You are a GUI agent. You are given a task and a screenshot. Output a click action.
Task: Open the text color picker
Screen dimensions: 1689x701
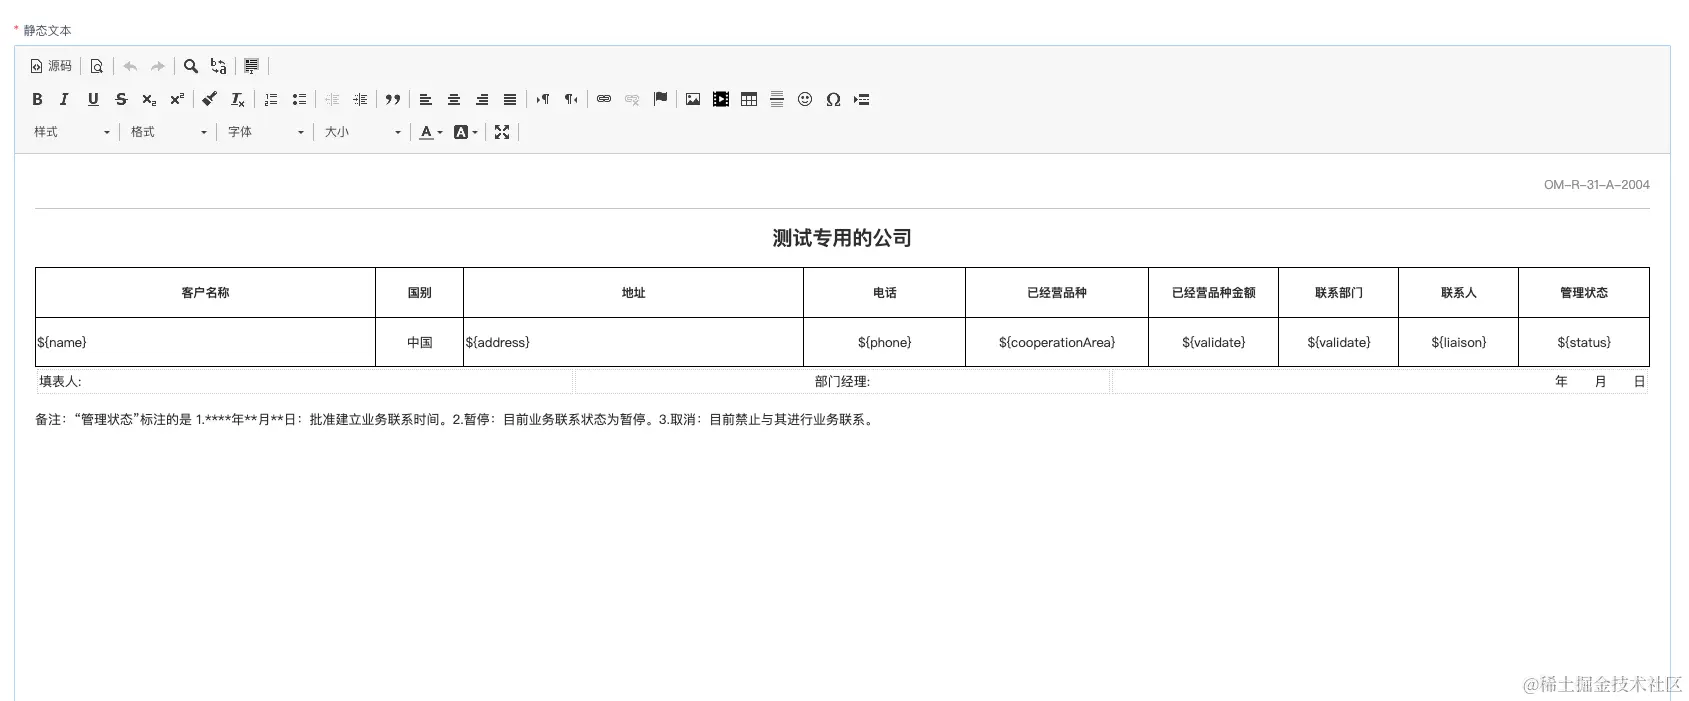pos(431,132)
